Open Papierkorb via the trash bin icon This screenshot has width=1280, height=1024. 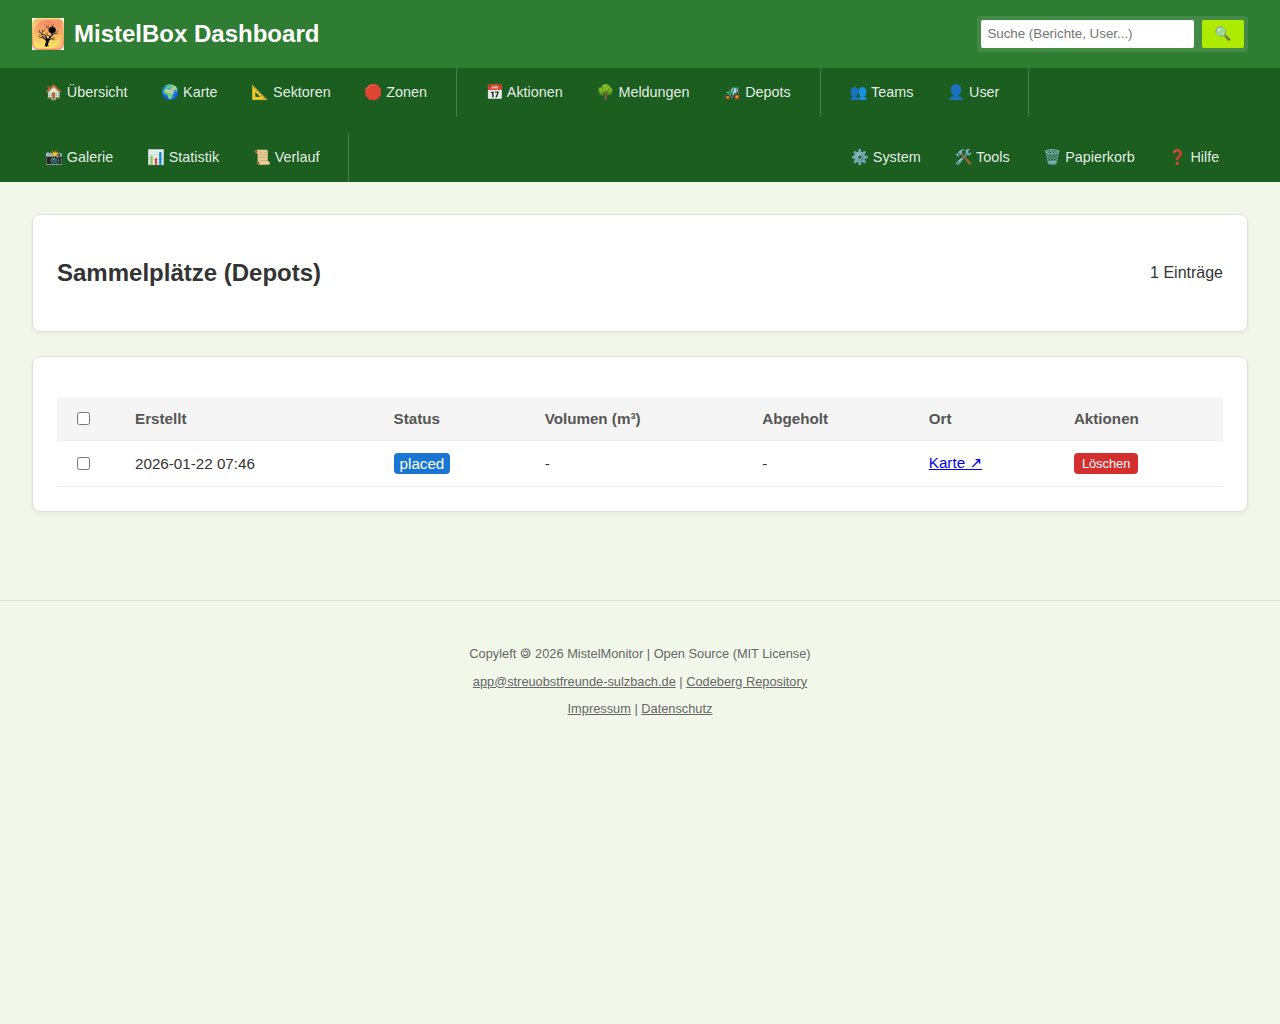tap(1052, 157)
